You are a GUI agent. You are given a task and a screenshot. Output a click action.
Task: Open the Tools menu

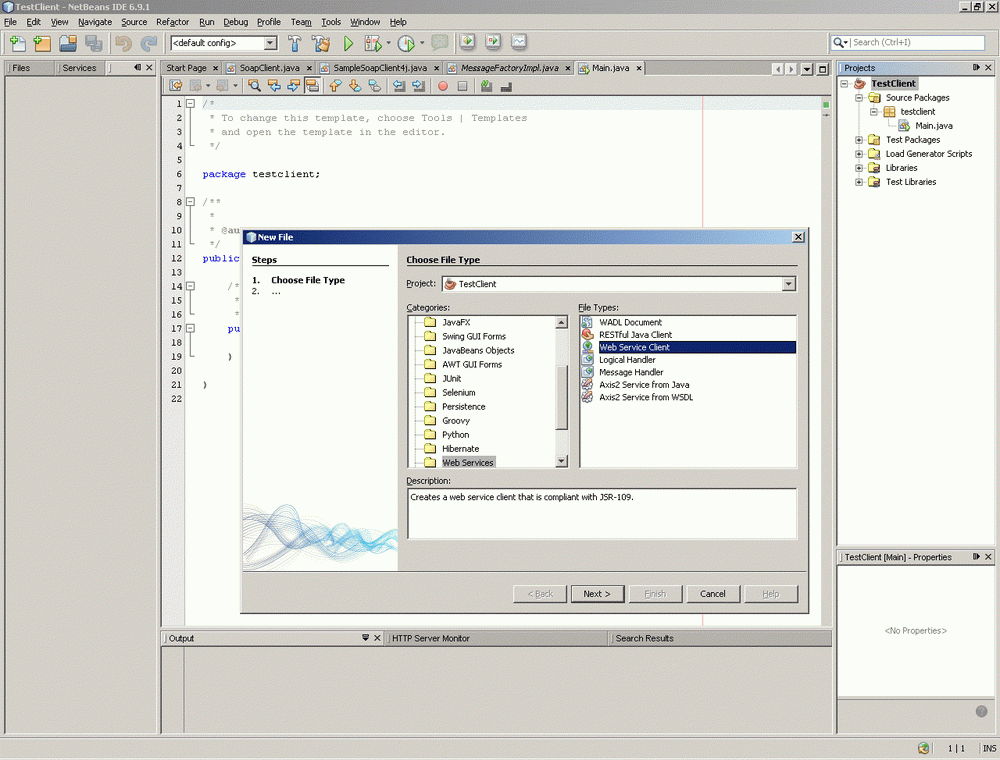[331, 22]
